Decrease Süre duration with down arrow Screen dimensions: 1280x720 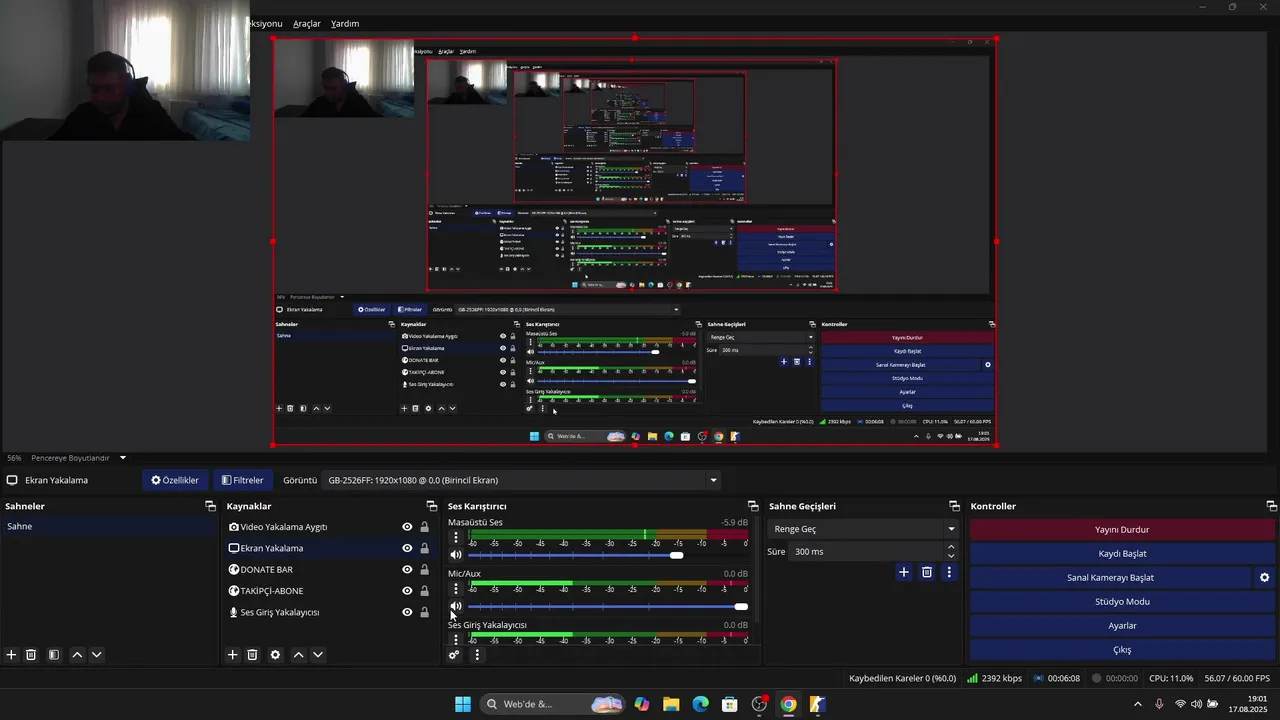click(951, 556)
